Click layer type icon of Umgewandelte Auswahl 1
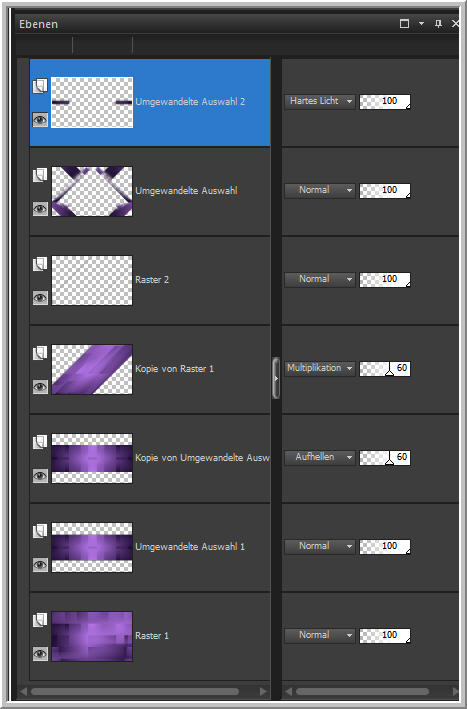Viewport: 467px width, 709px height. click(x=40, y=531)
